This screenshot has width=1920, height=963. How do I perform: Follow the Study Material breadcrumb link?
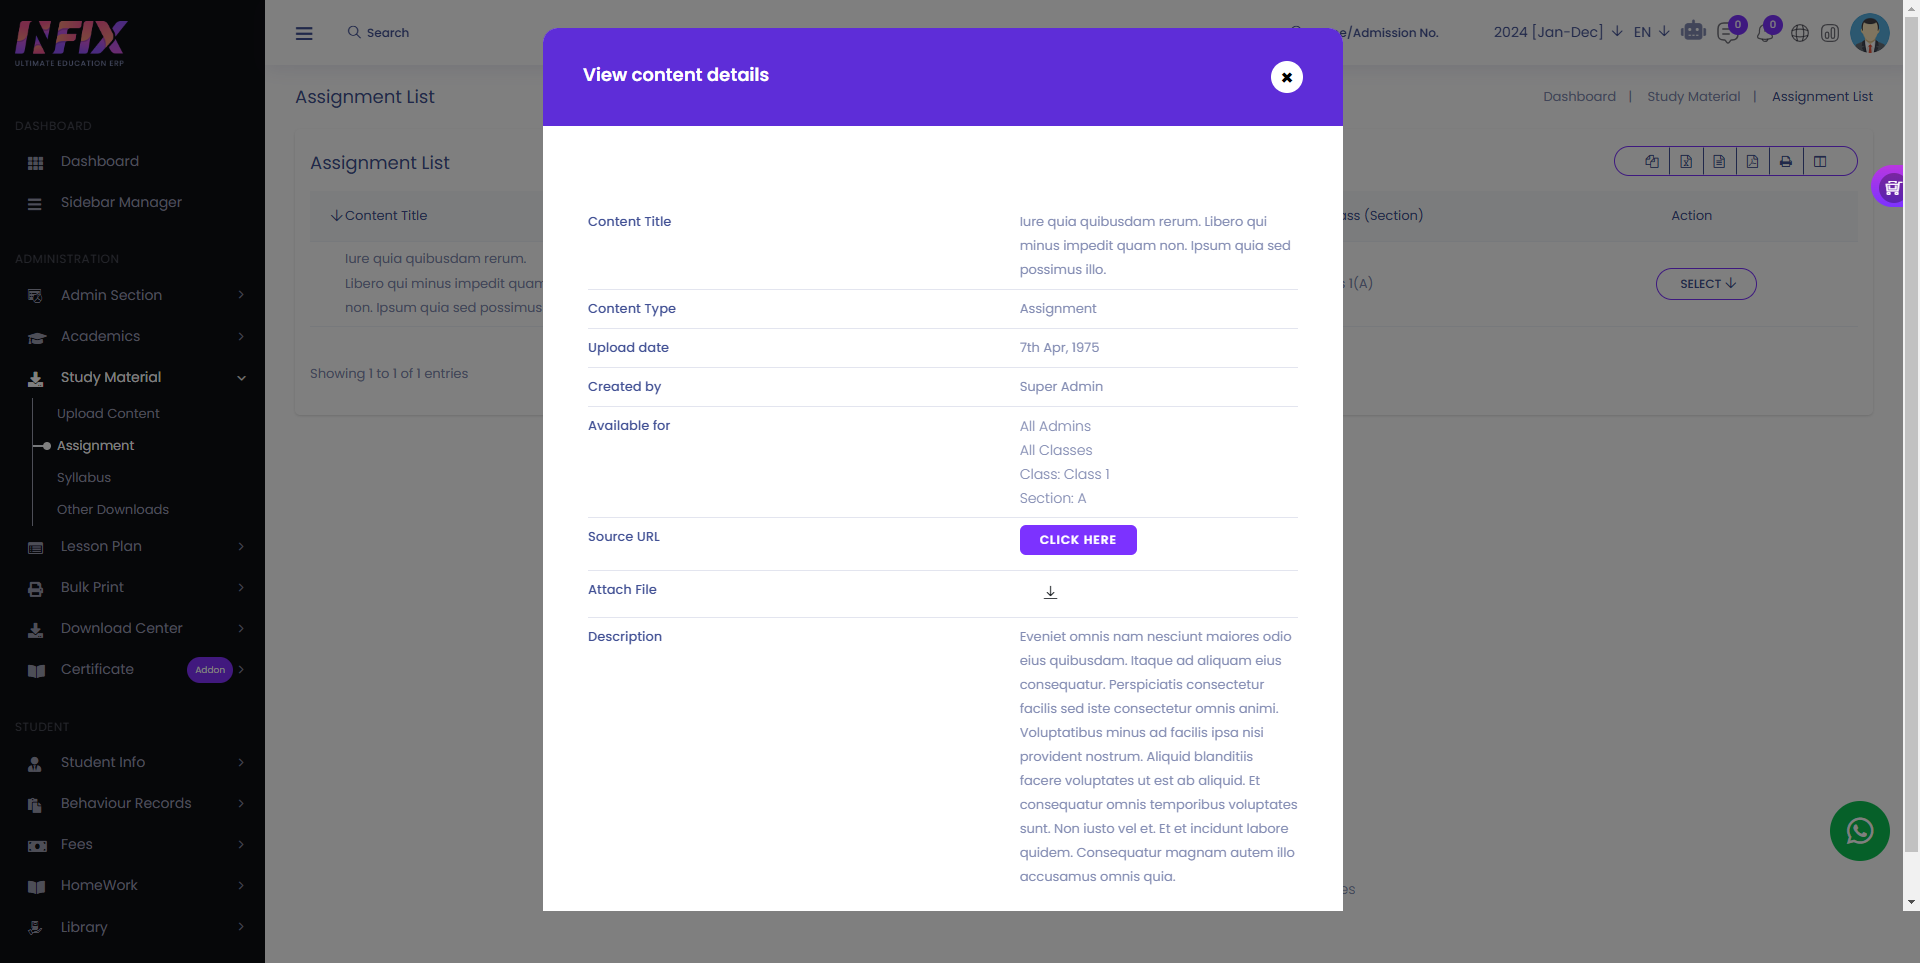(x=1693, y=97)
